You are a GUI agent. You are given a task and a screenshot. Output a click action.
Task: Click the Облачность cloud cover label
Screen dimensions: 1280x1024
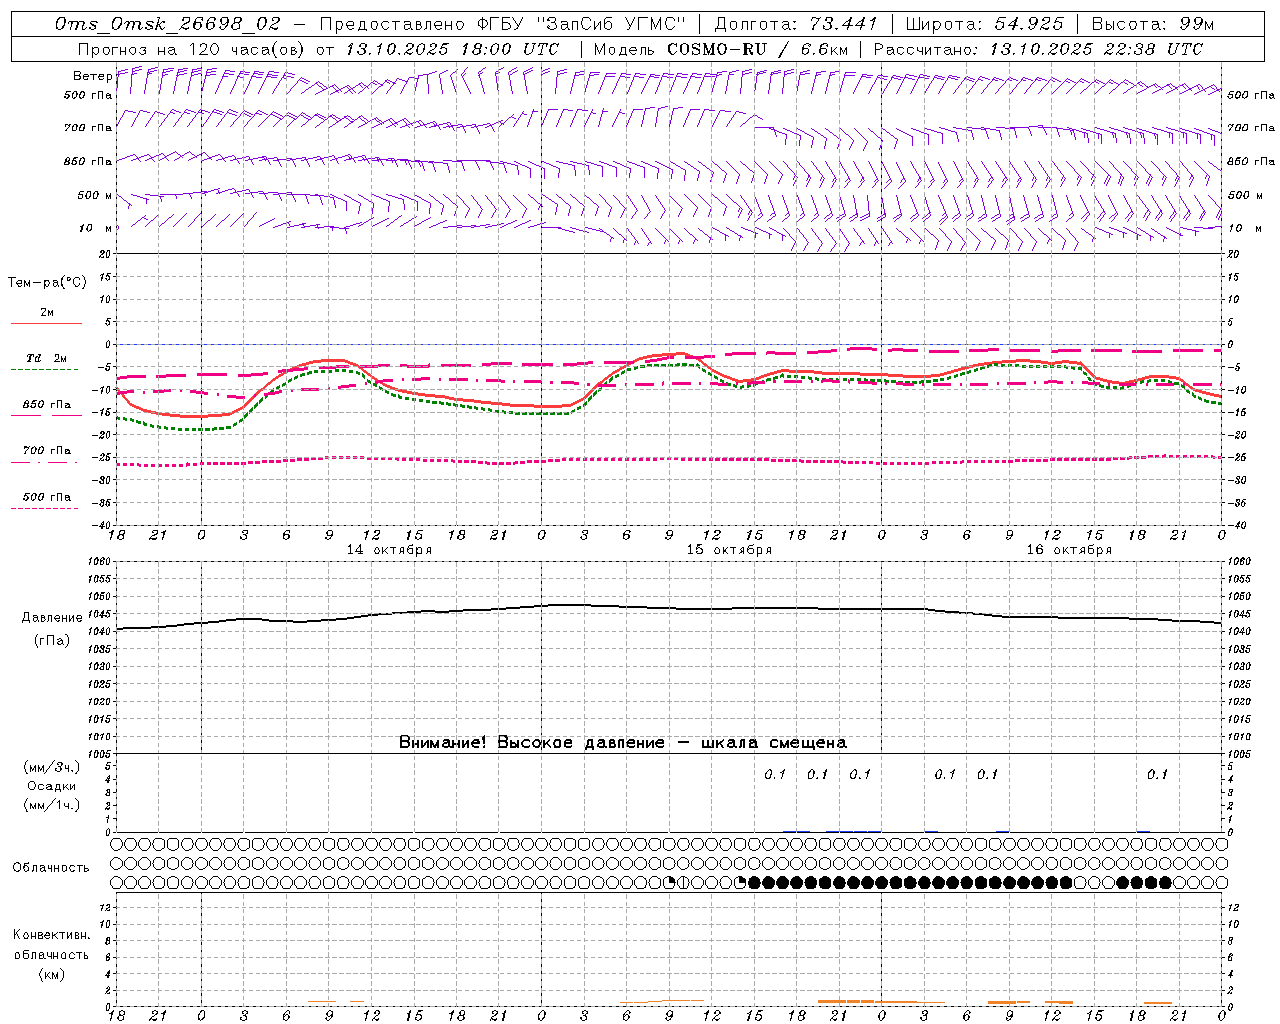click(51, 868)
